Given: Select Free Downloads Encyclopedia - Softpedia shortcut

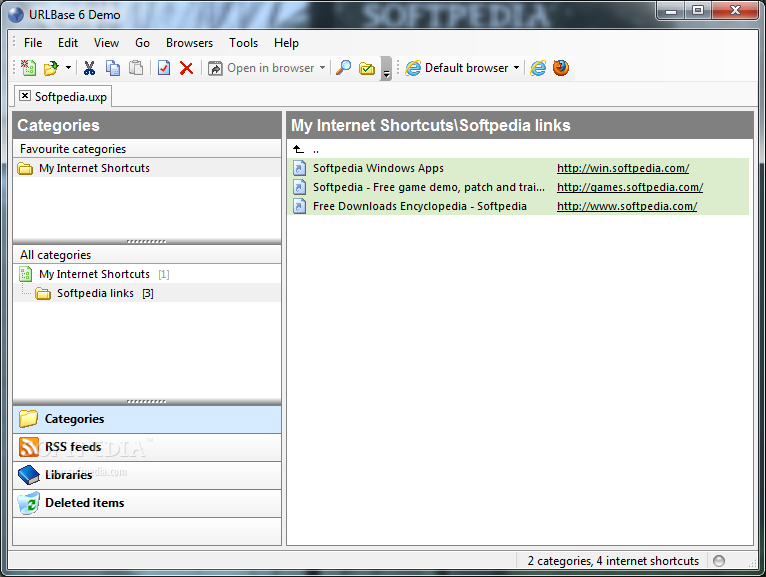Looking at the screenshot, I should pos(420,206).
